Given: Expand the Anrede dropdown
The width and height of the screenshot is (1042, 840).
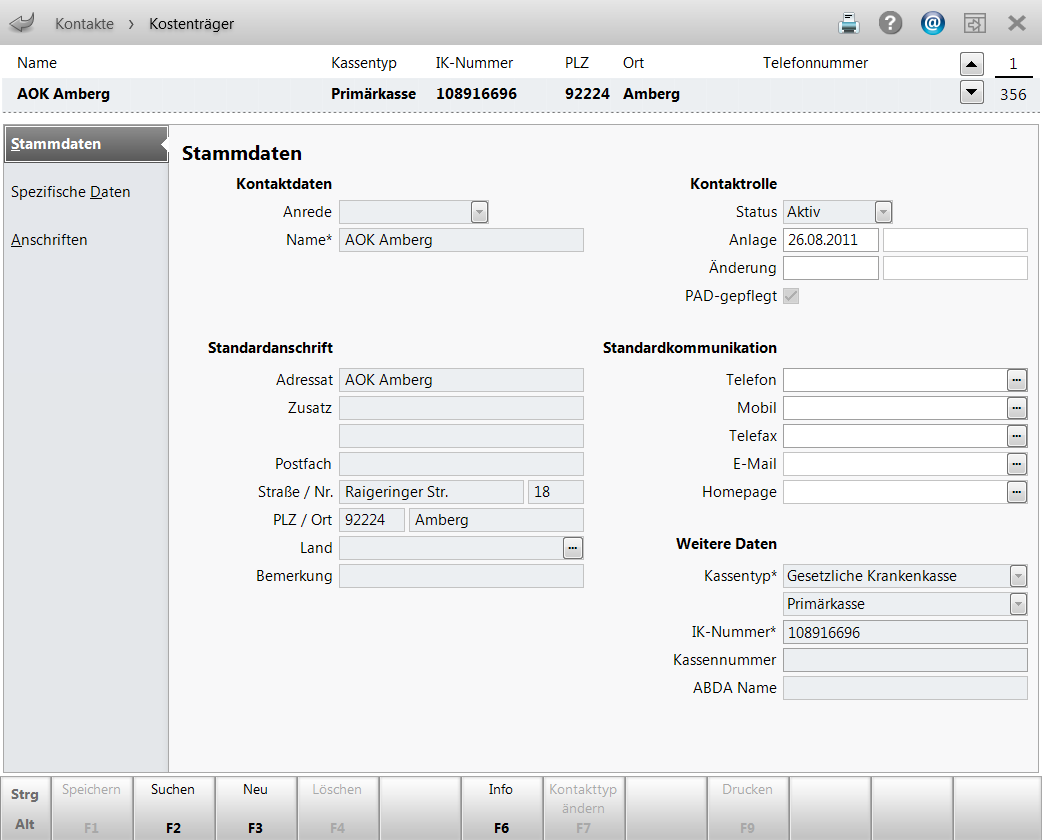Looking at the screenshot, I should pos(479,212).
